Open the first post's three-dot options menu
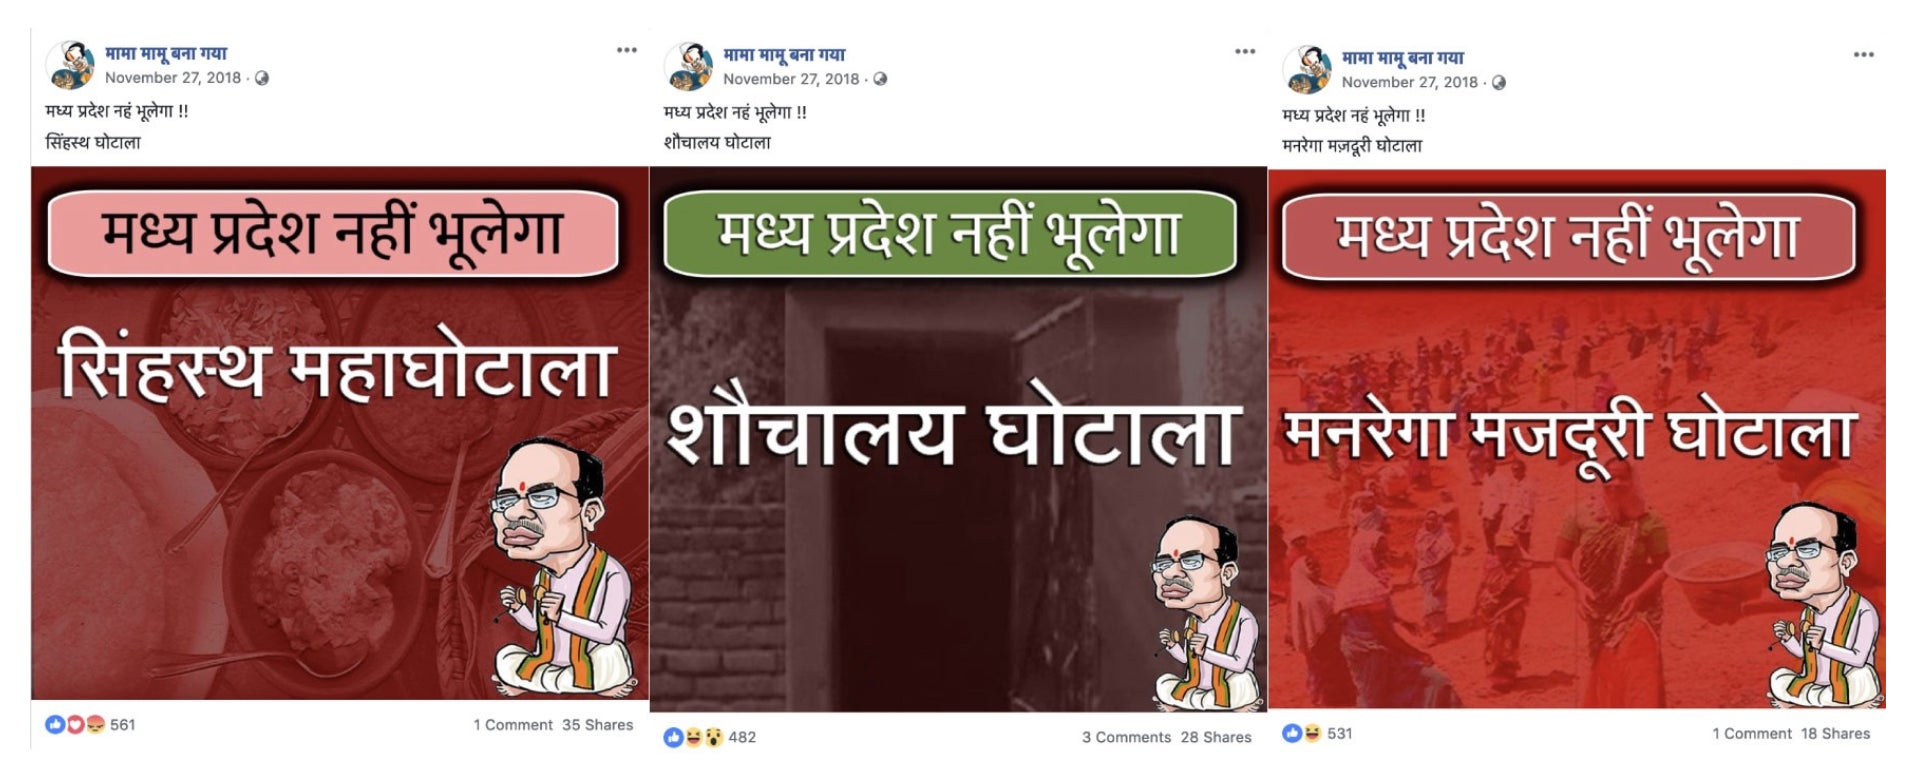The width and height of the screenshot is (1926, 772). pos(626,50)
